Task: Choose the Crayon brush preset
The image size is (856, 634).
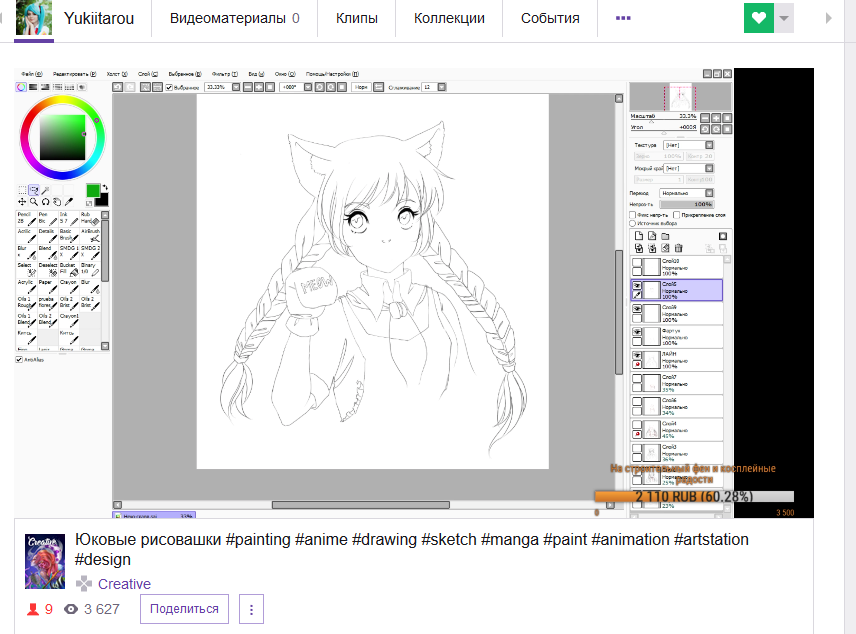Action: tap(69, 286)
